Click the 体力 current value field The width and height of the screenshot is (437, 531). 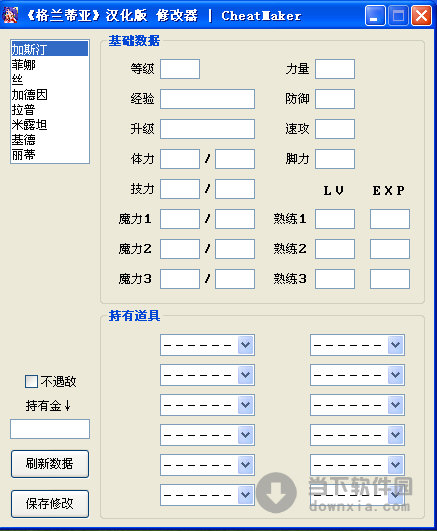(x=180, y=159)
